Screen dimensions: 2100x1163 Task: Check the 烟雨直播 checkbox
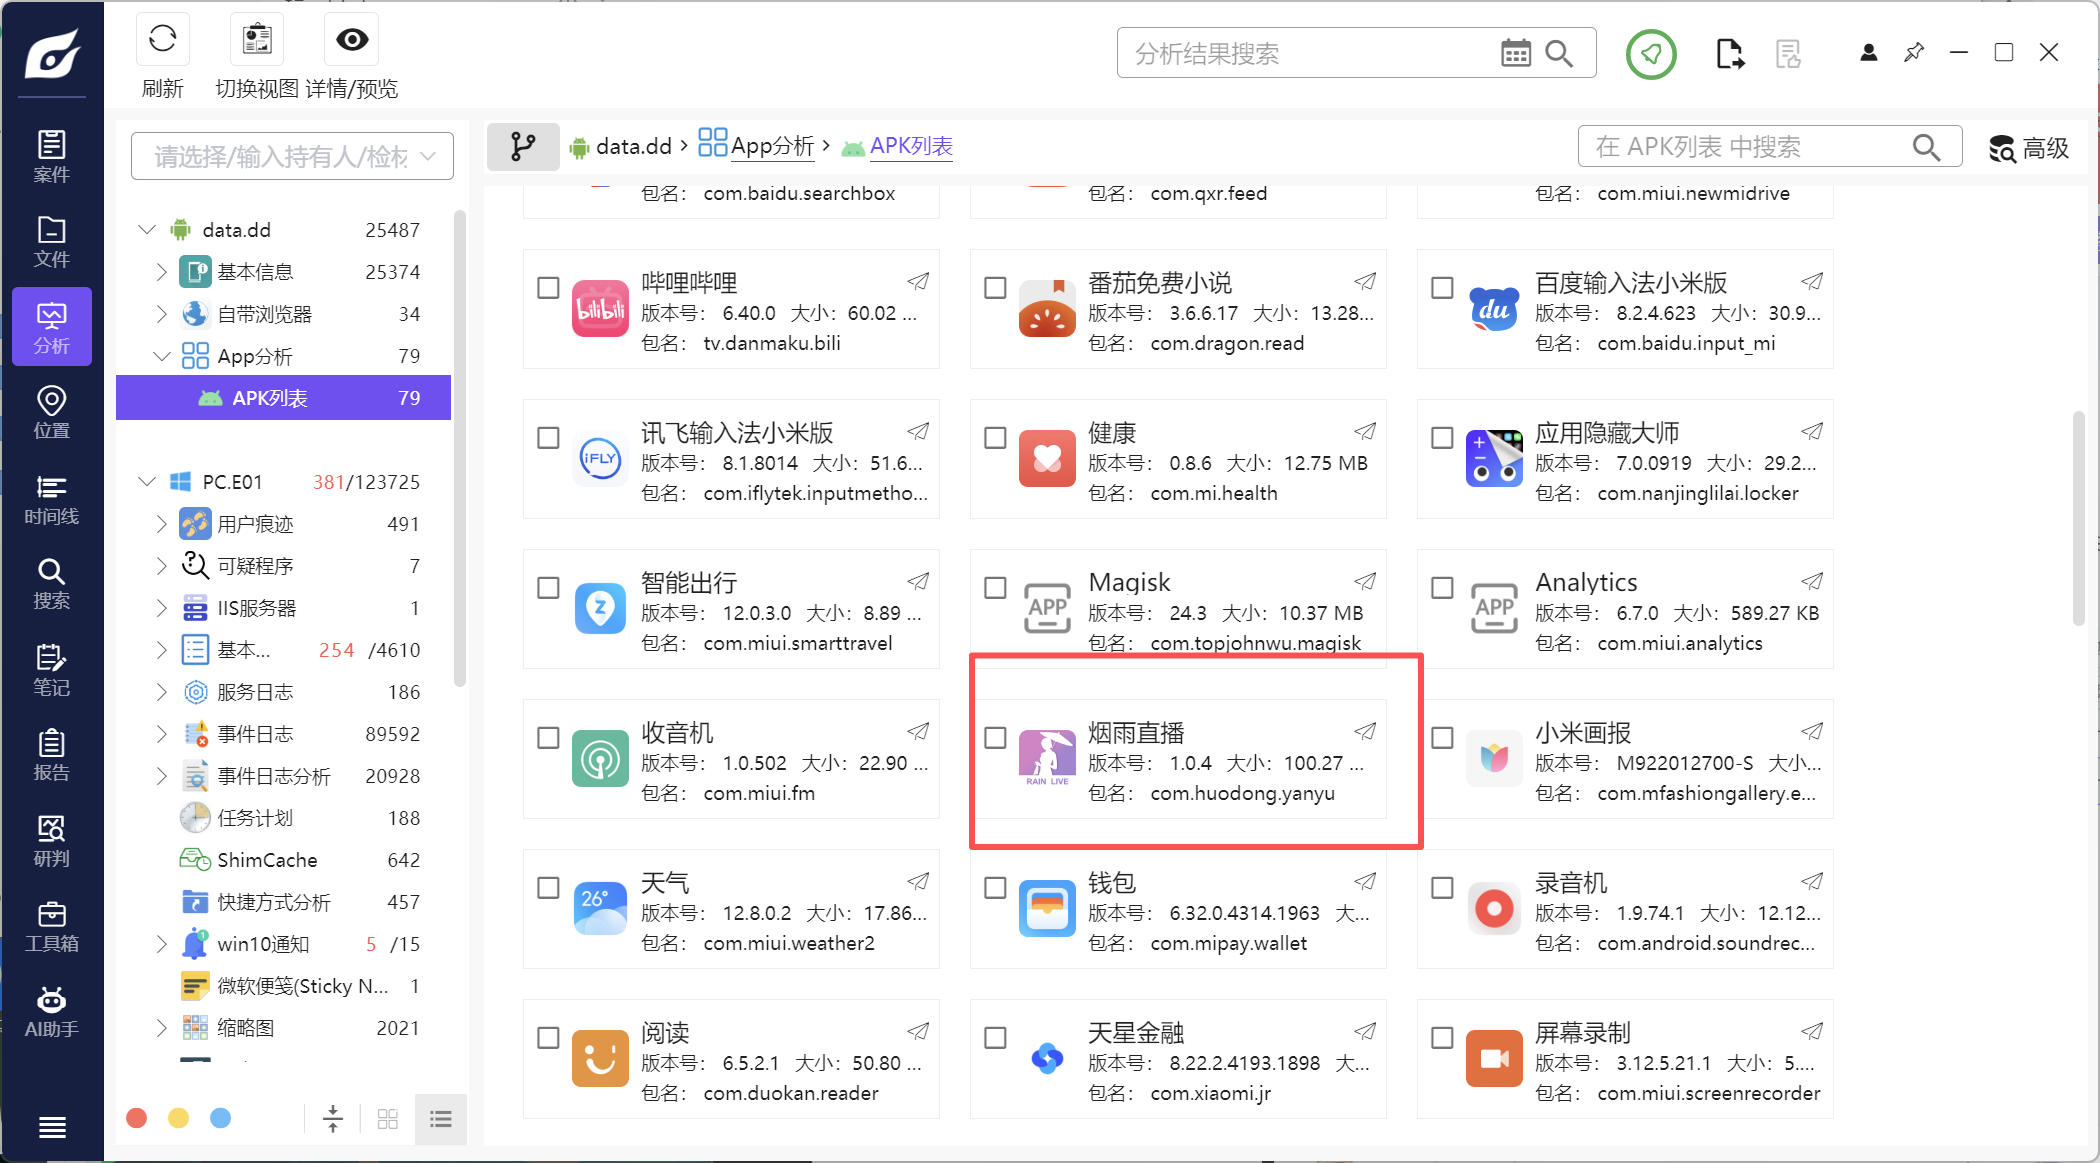tap(995, 738)
